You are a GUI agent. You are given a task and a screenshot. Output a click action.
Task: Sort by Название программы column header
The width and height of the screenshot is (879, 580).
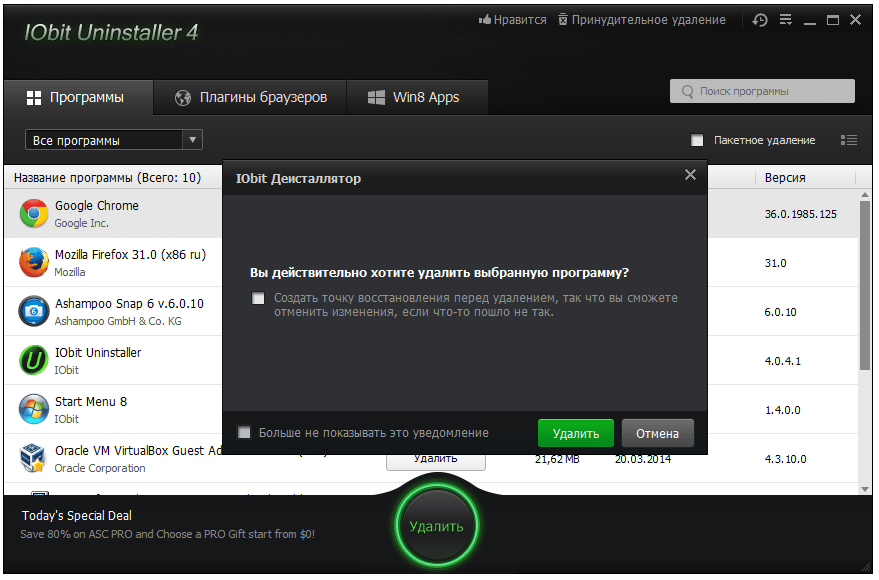tap(107, 178)
